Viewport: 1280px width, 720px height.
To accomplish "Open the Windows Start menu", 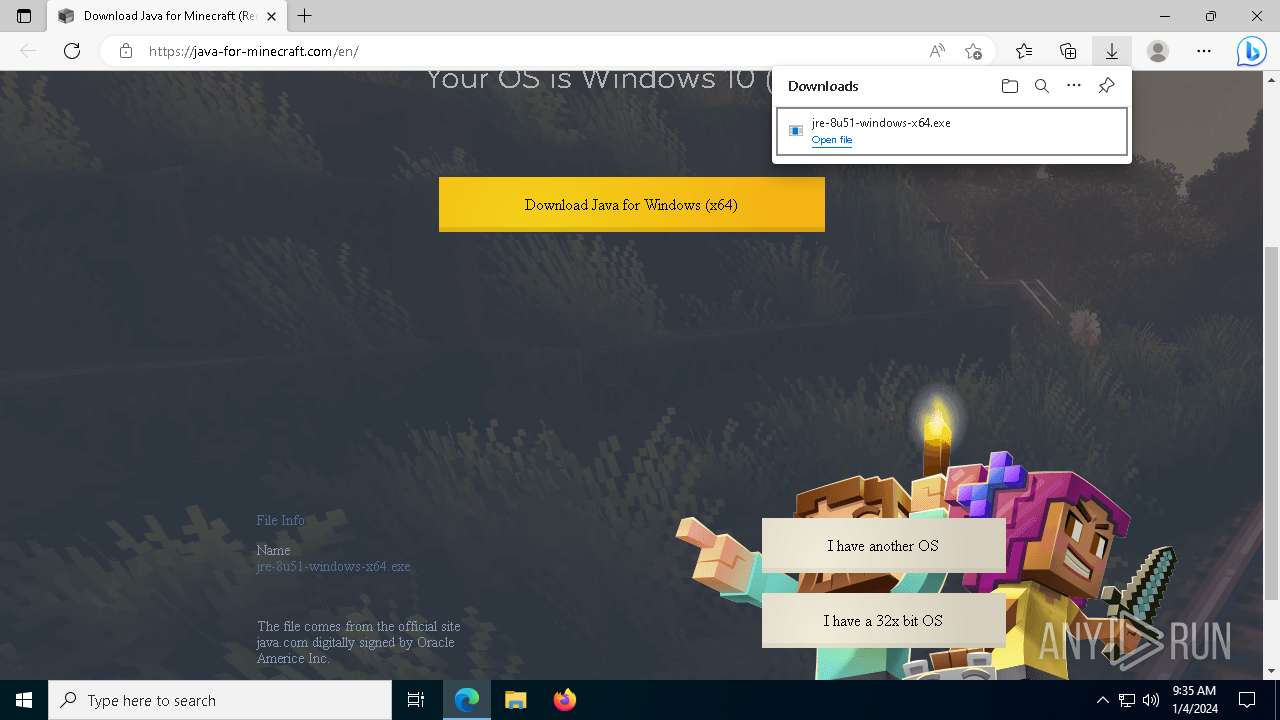I will tap(24, 700).
